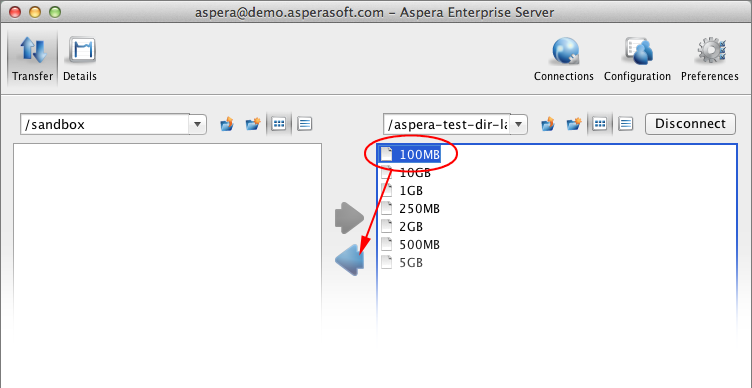The image size is (752, 388).
Task: Zoom the window with green button
Action: 55,12
